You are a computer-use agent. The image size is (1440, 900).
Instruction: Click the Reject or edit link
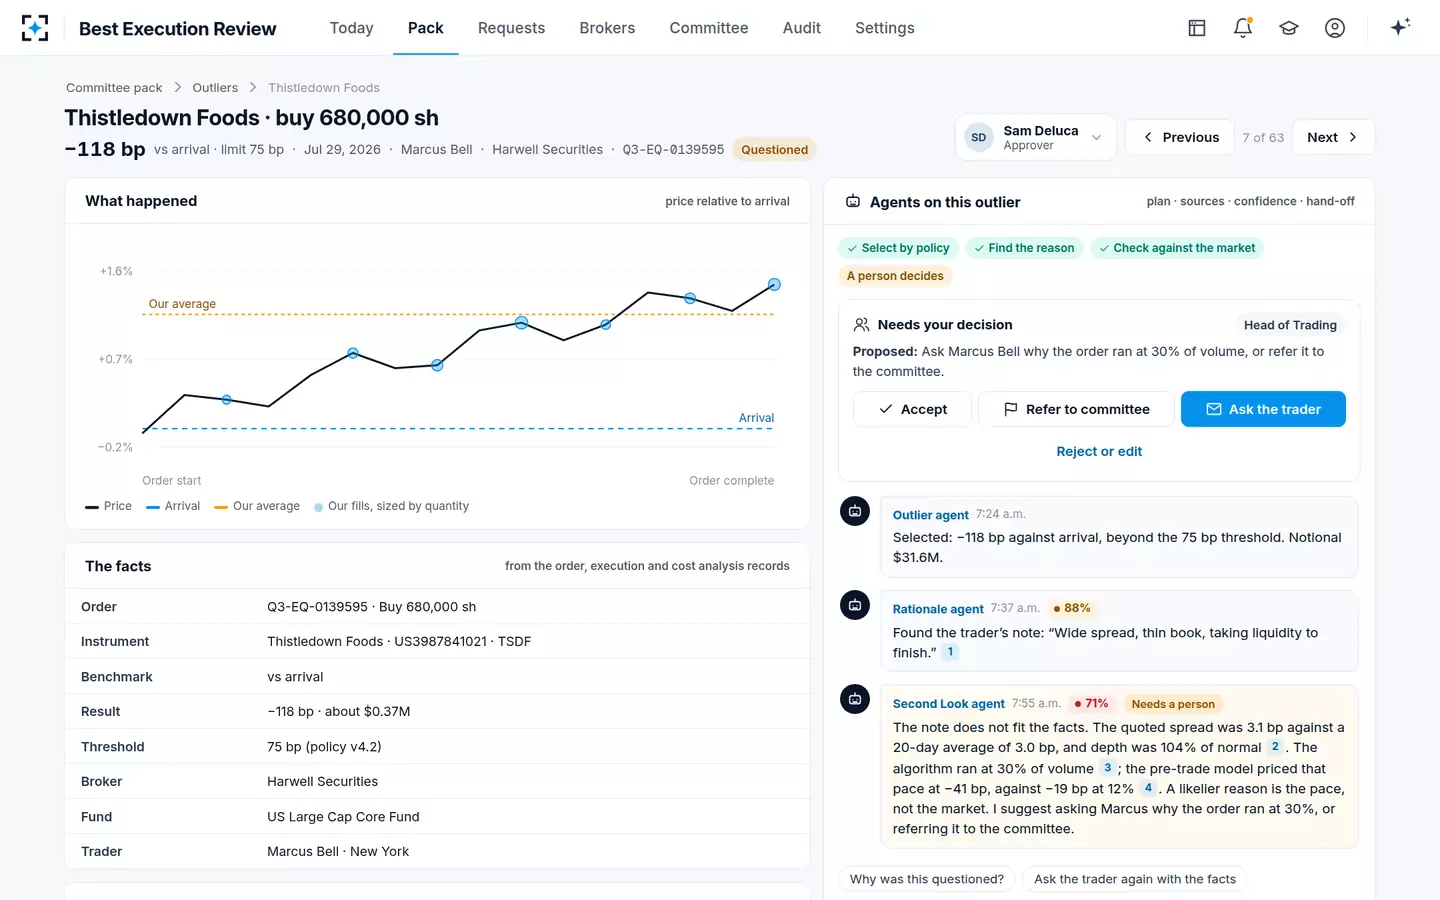[x=1099, y=452]
